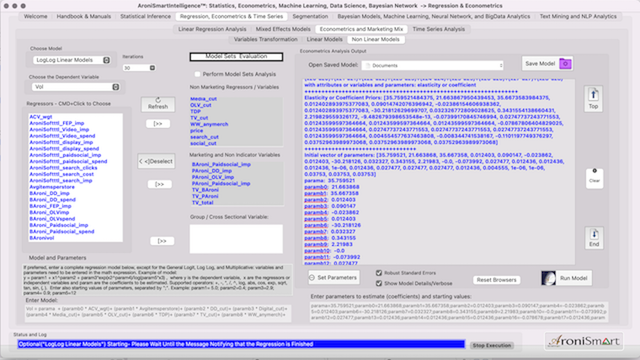This screenshot has height=360, width=640.
Task: Click the AroniSmart logo at bottom right
Action: pos(584,341)
